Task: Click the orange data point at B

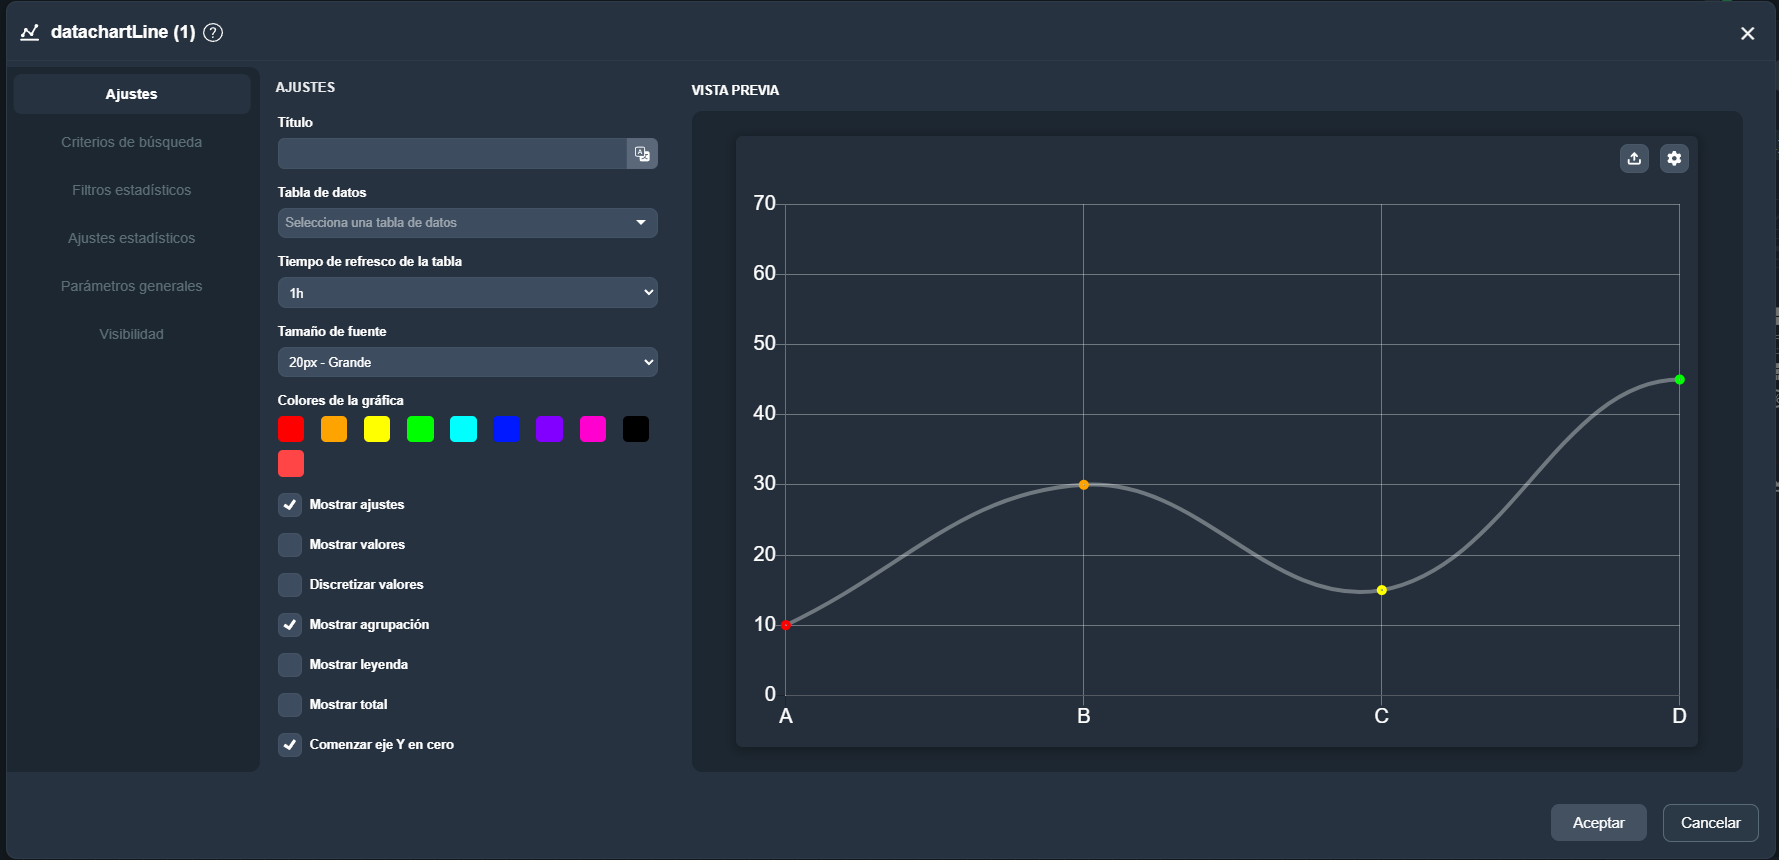Action: [x=1083, y=485]
